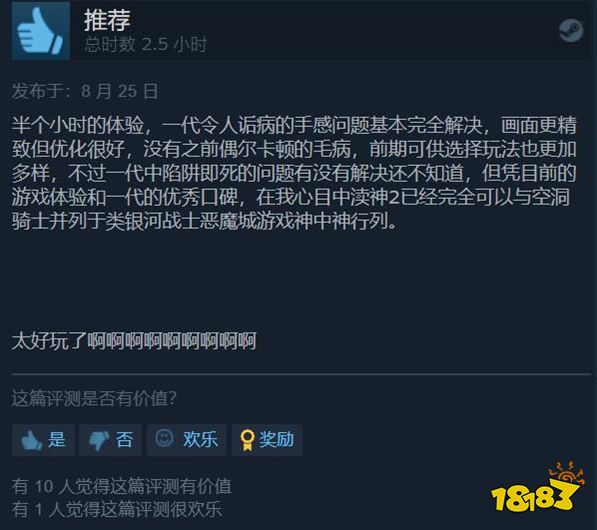Click the thumbs-up icon beside 是
597x530 pixels.
tap(32, 440)
